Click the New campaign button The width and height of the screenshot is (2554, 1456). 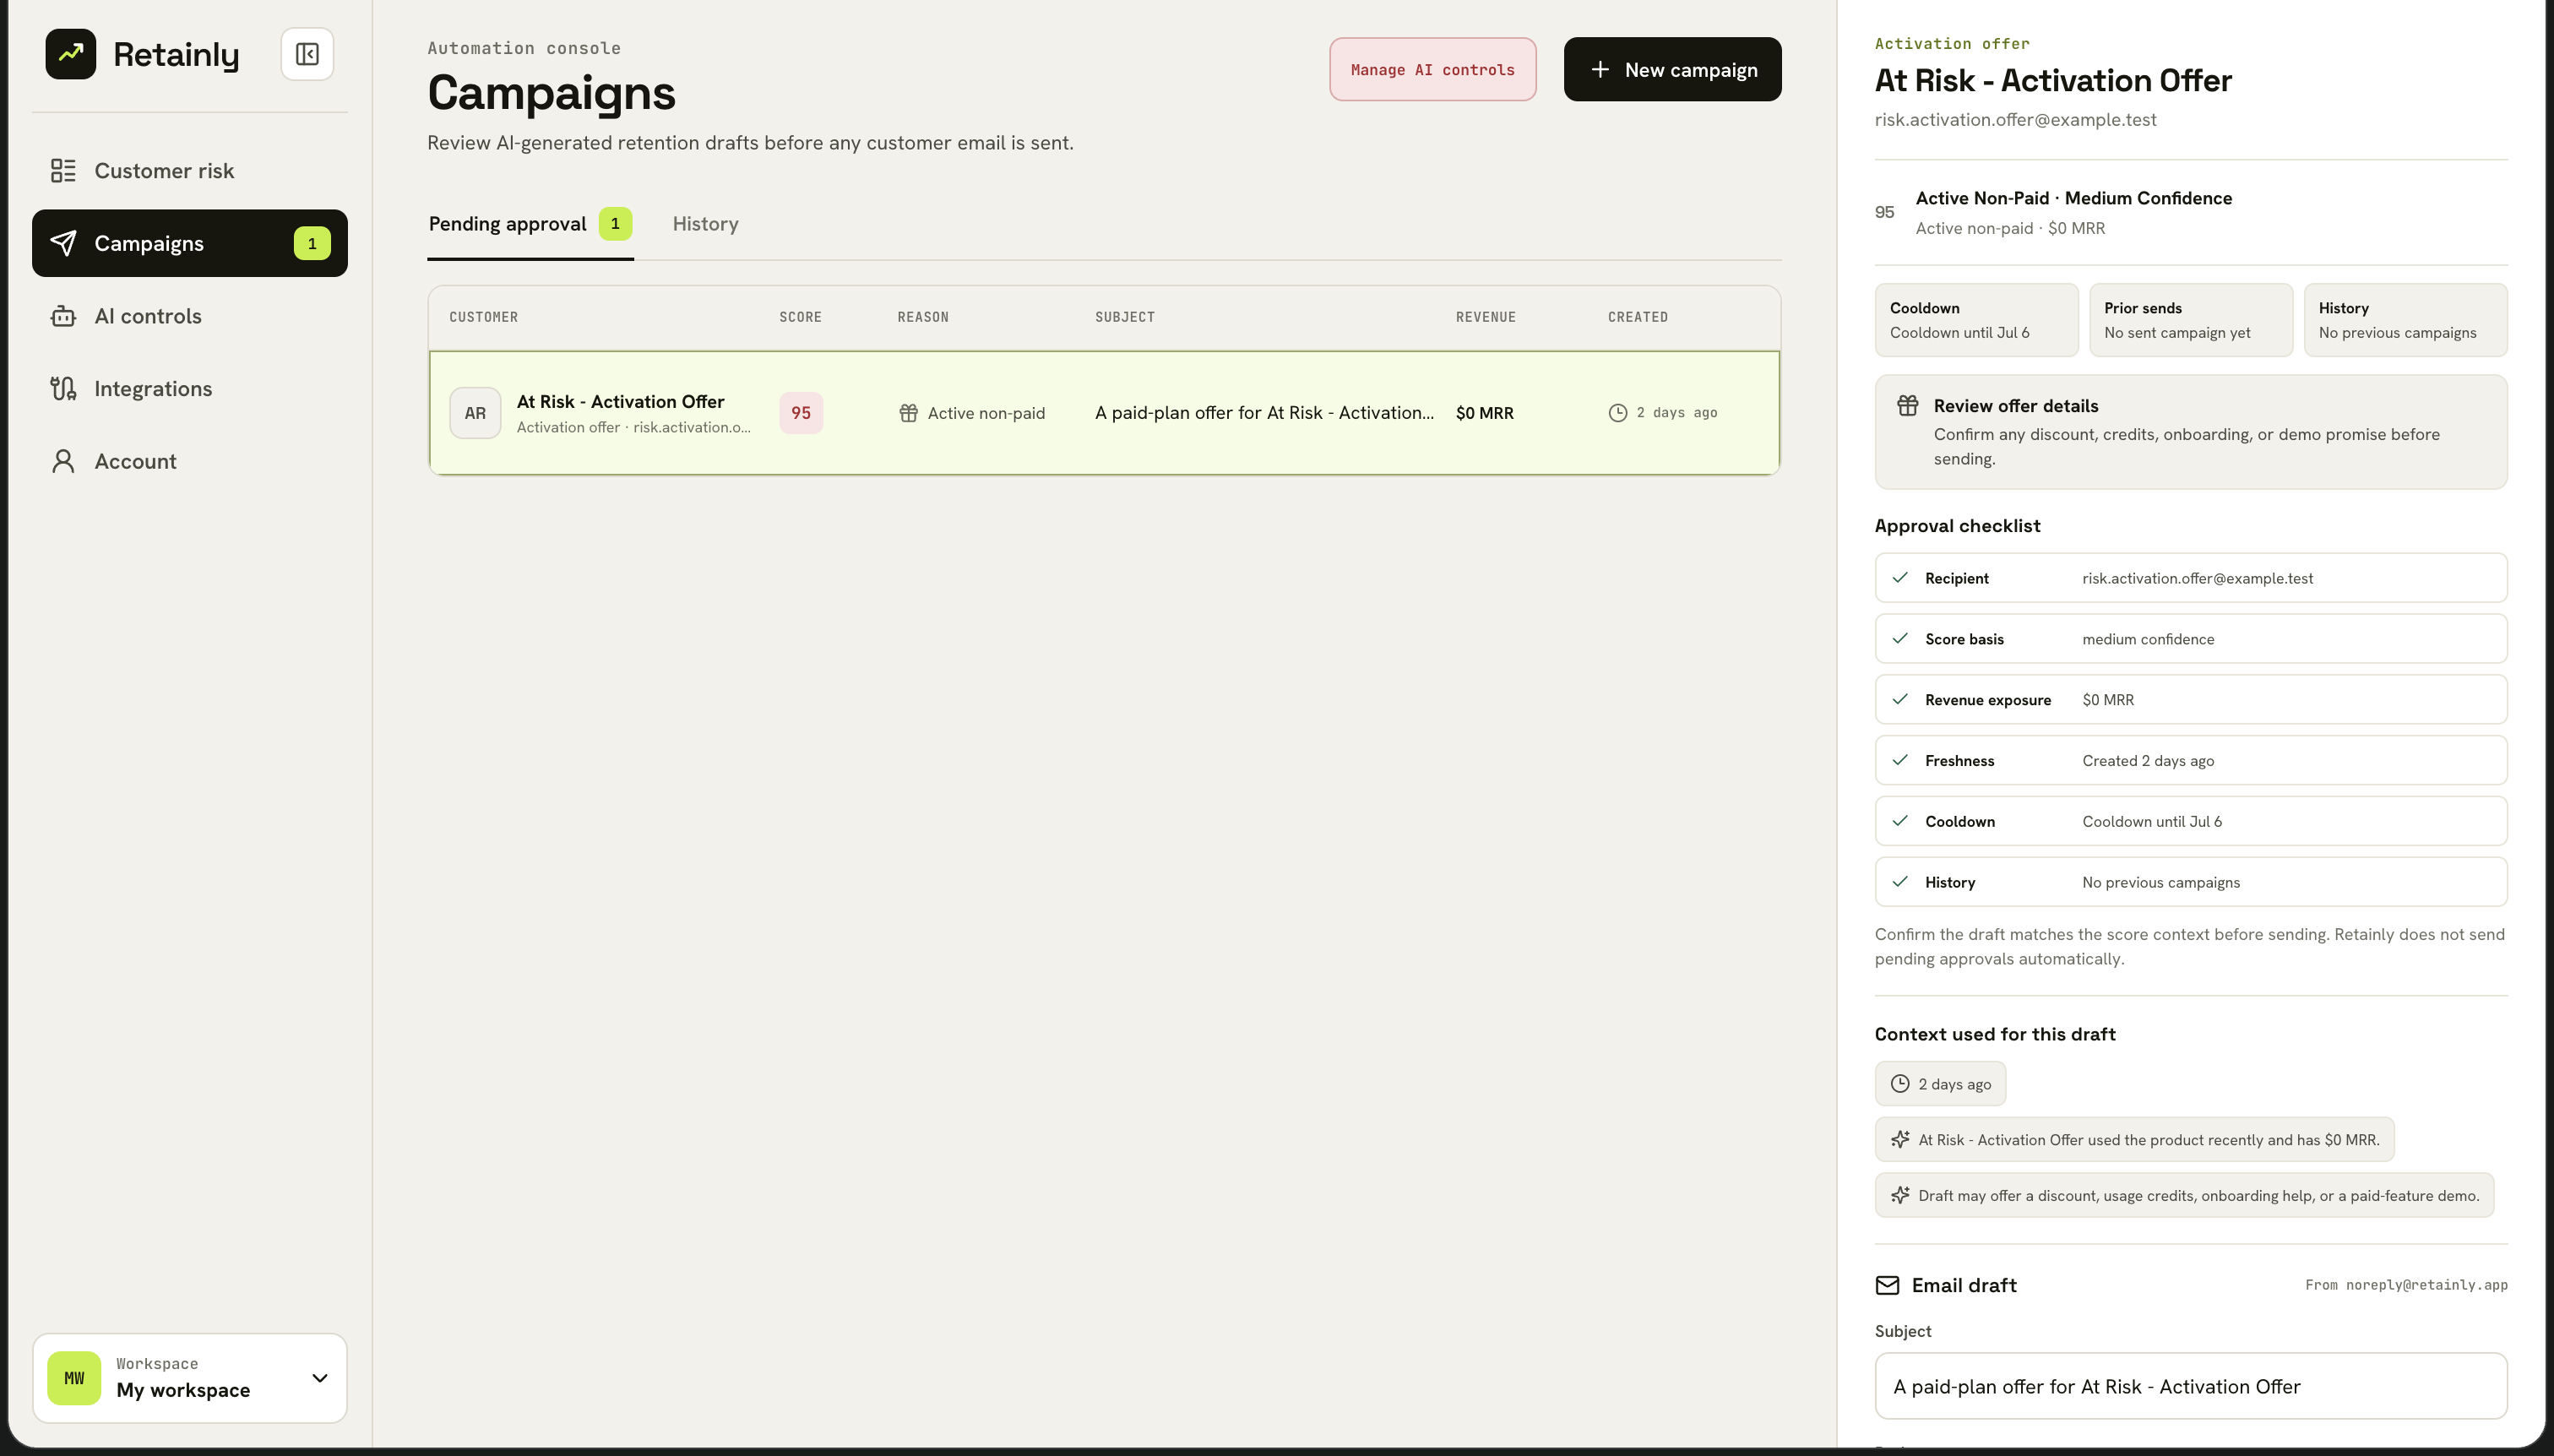point(1672,69)
